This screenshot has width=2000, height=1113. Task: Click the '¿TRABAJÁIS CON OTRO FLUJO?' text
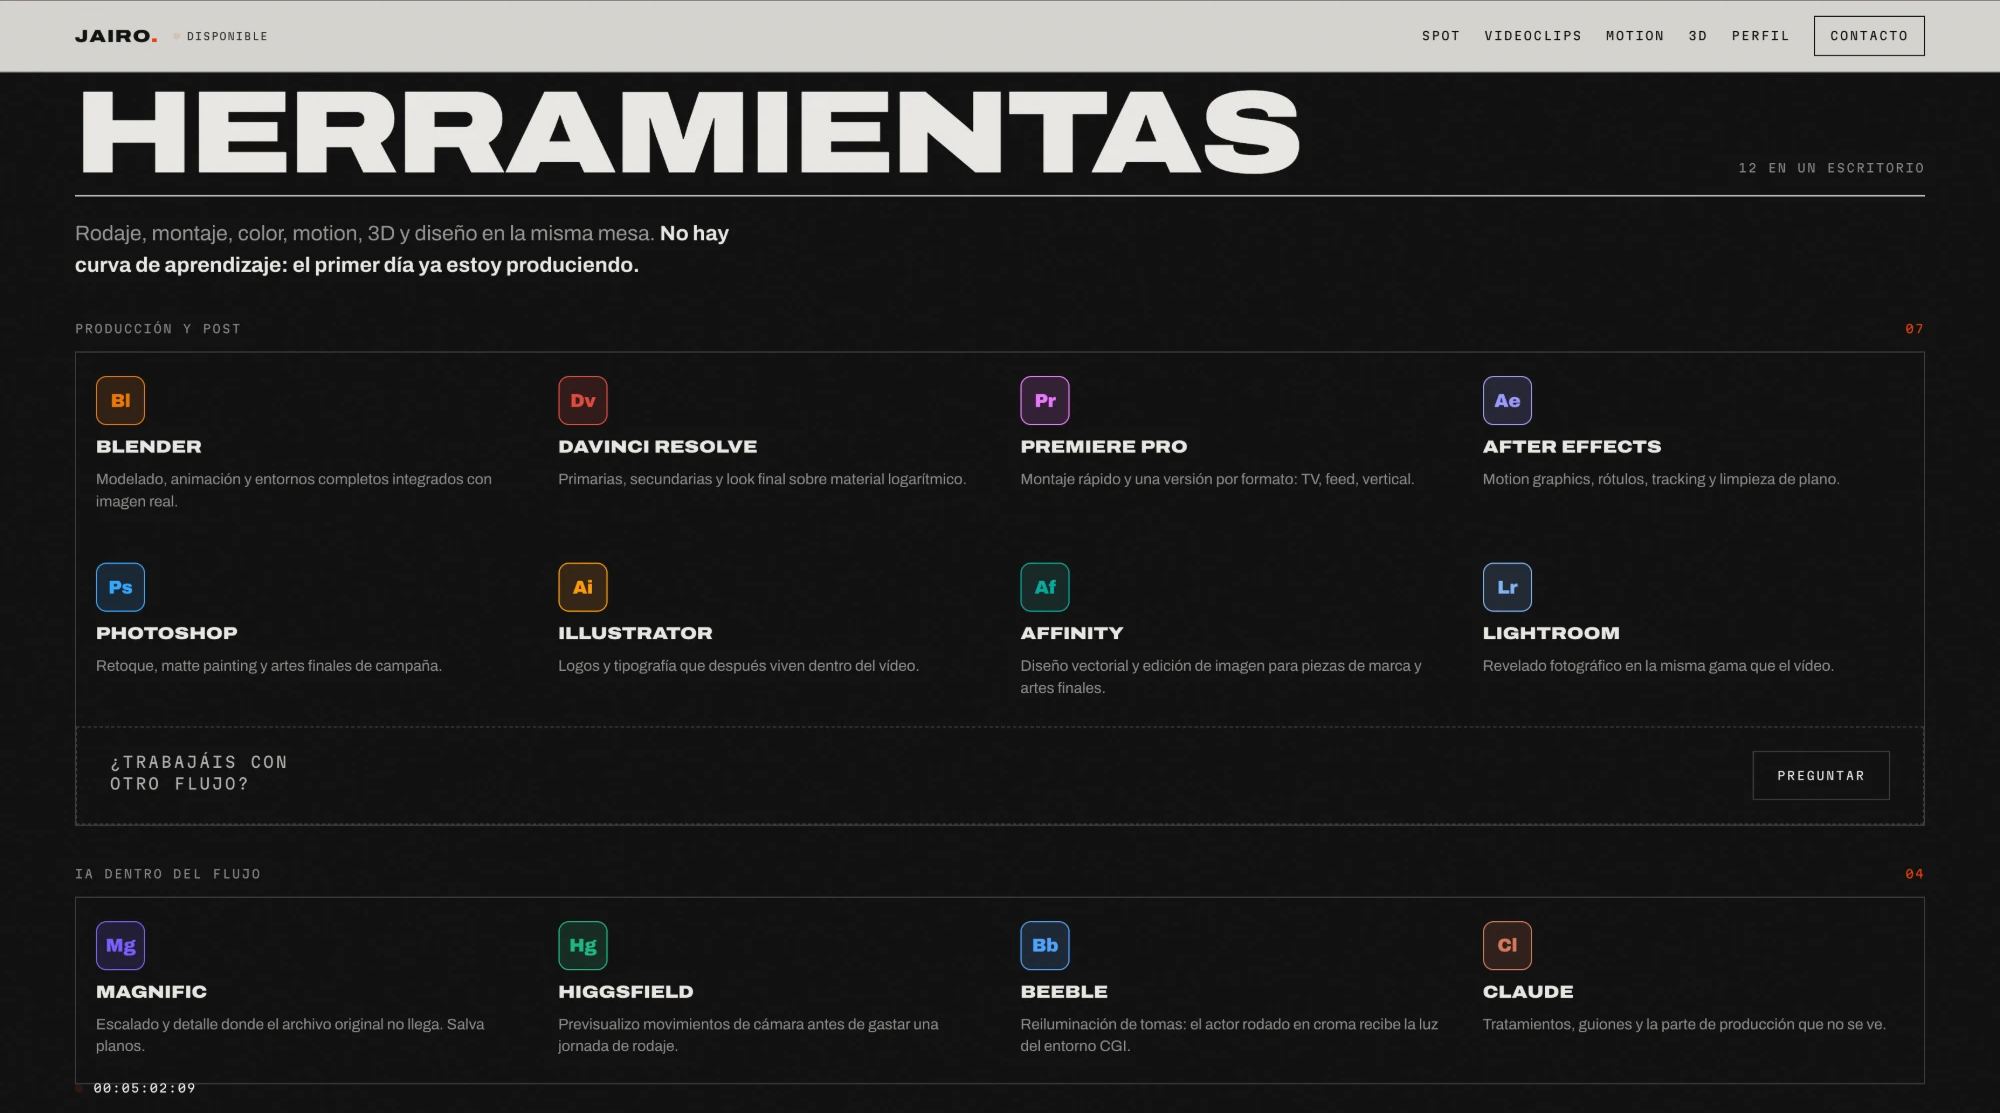click(199, 773)
